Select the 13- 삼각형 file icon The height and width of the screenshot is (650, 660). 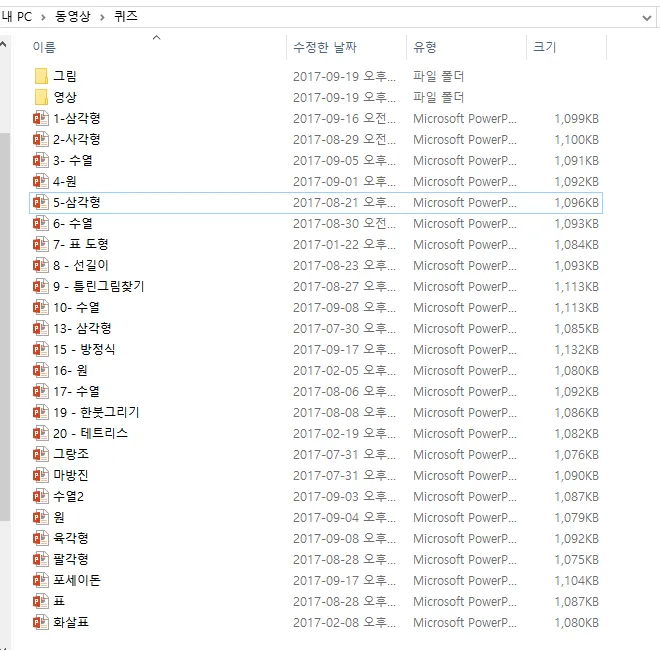coord(41,329)
